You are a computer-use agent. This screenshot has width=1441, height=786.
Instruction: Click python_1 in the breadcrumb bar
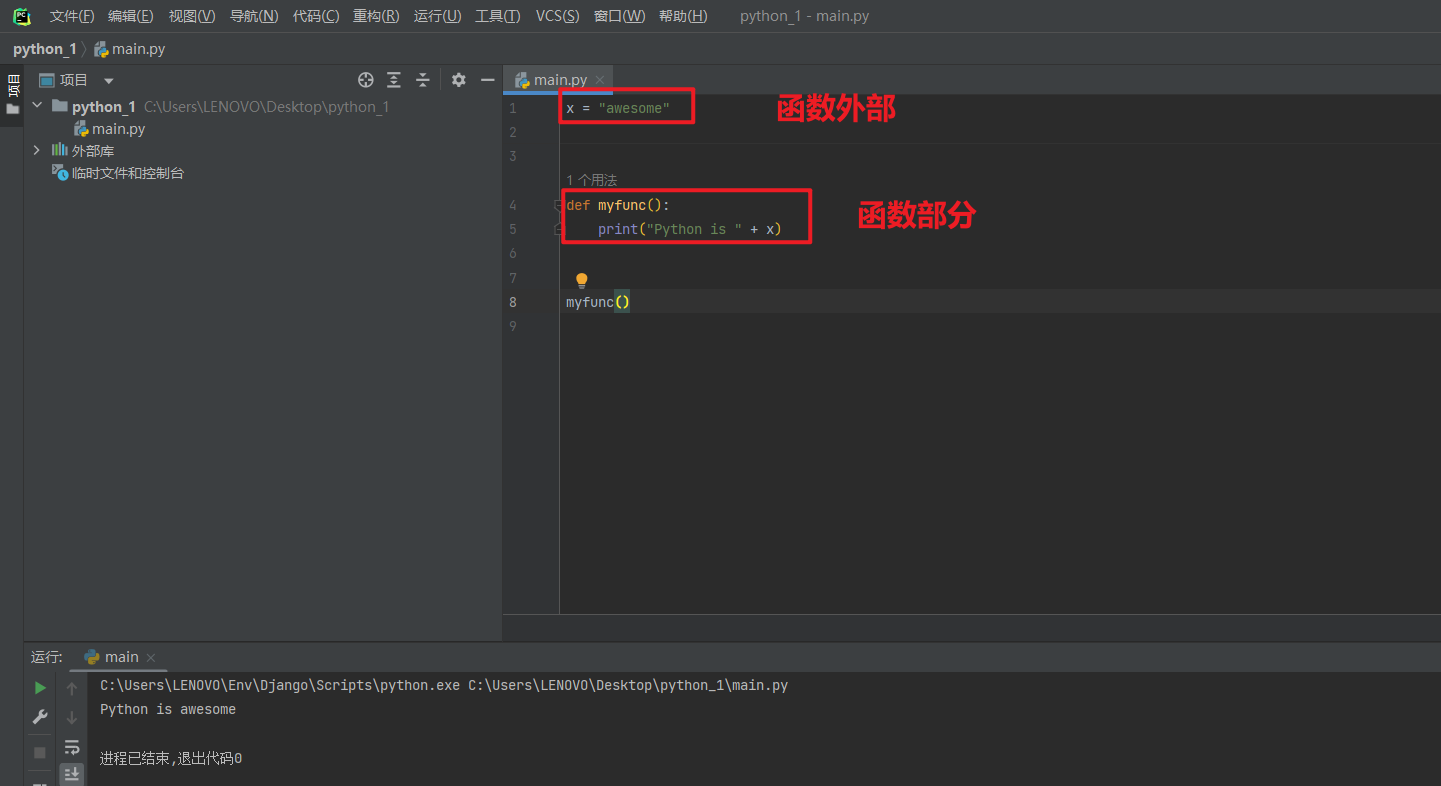click(45, 49)
